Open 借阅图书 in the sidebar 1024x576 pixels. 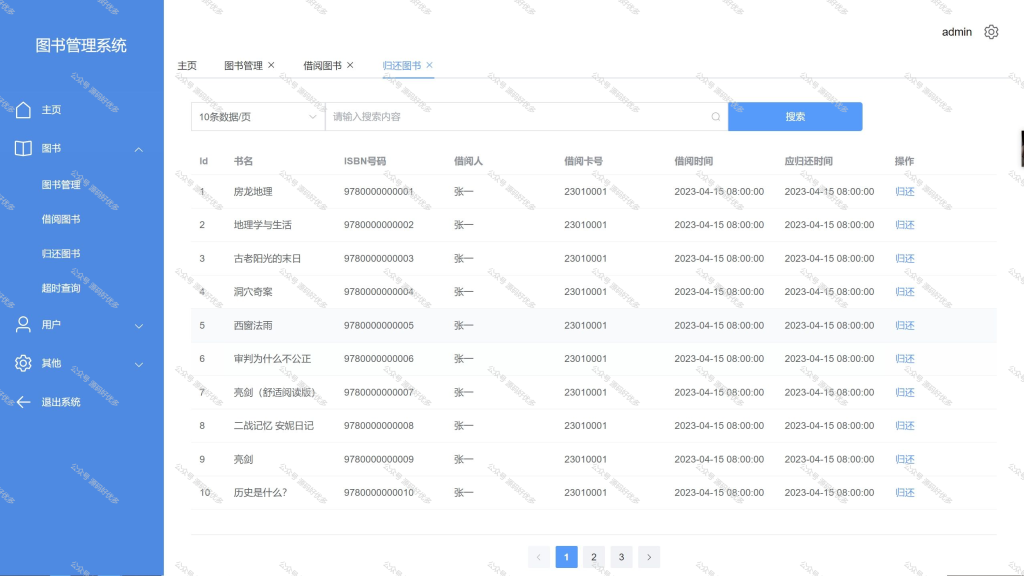pyautogui.click(x=61, y=219)
